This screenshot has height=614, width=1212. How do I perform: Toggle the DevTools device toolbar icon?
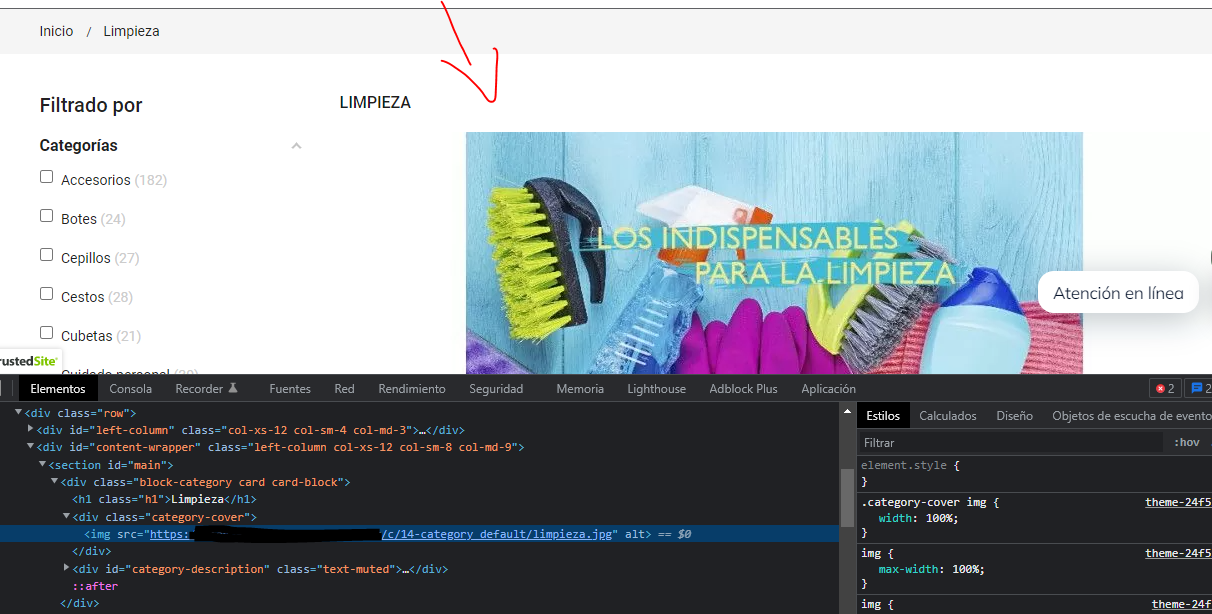3,388
